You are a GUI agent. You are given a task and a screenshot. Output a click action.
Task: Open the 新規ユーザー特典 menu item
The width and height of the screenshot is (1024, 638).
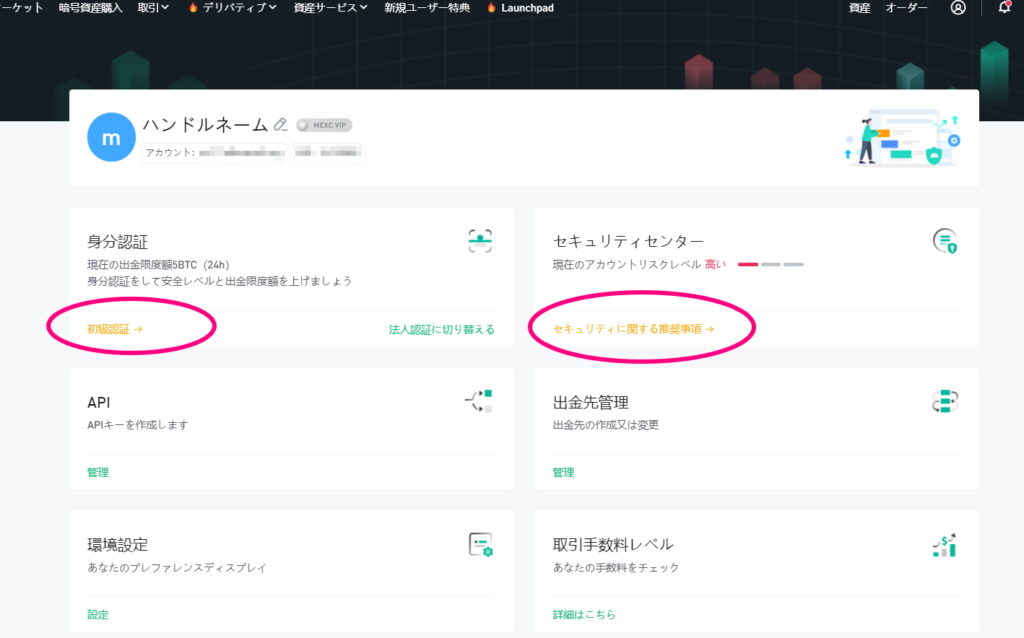click(x=426, y=8)
